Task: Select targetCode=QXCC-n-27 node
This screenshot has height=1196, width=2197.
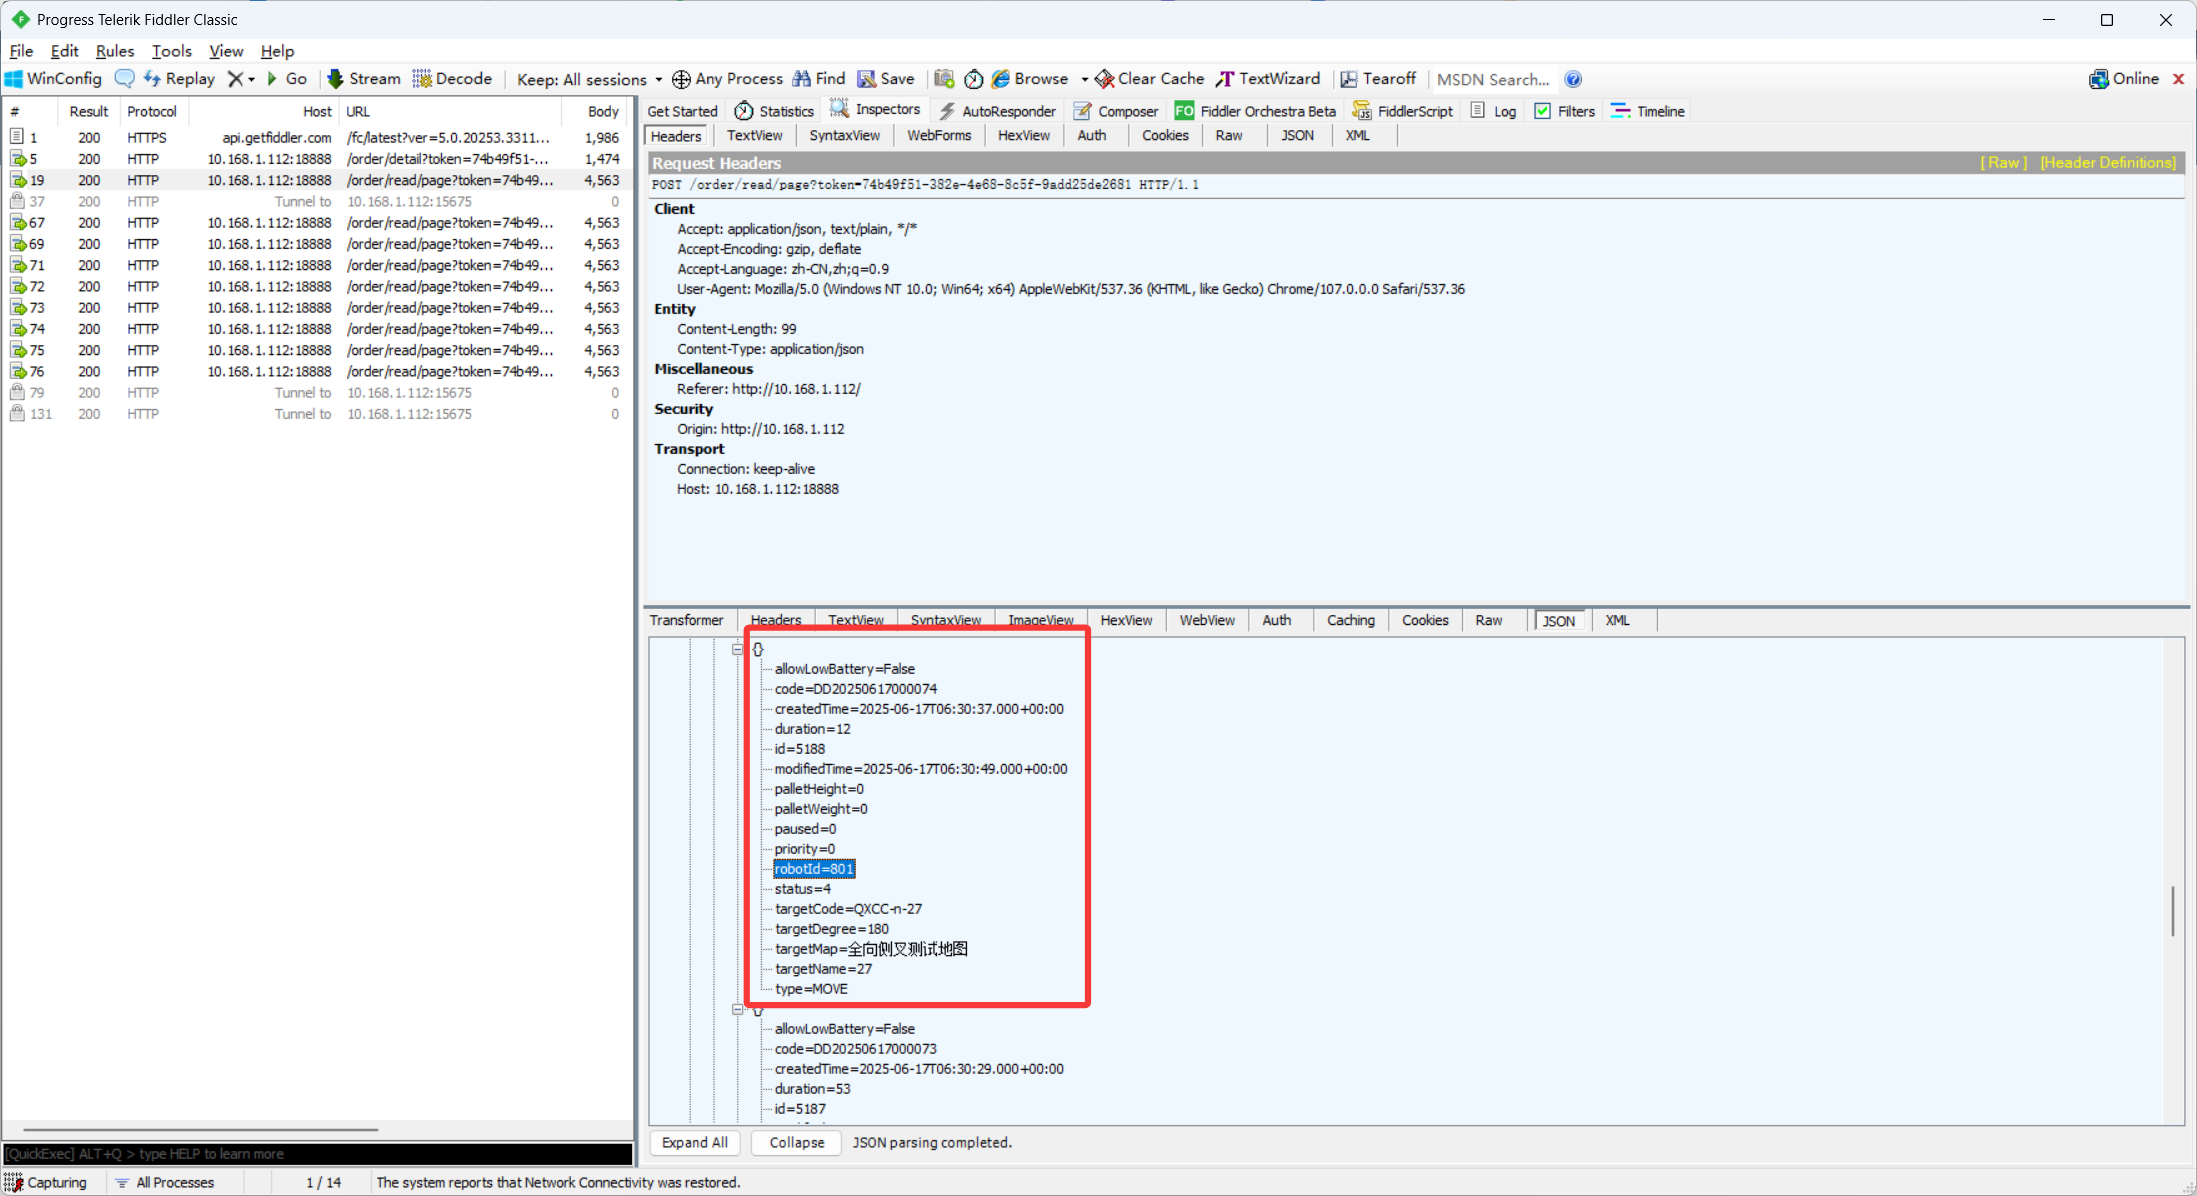Action: click(x=848, y=909)
